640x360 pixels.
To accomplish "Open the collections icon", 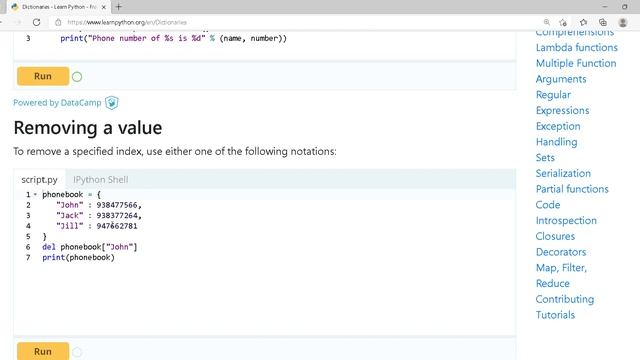I will pyautogui.click(x=603, y=22).
